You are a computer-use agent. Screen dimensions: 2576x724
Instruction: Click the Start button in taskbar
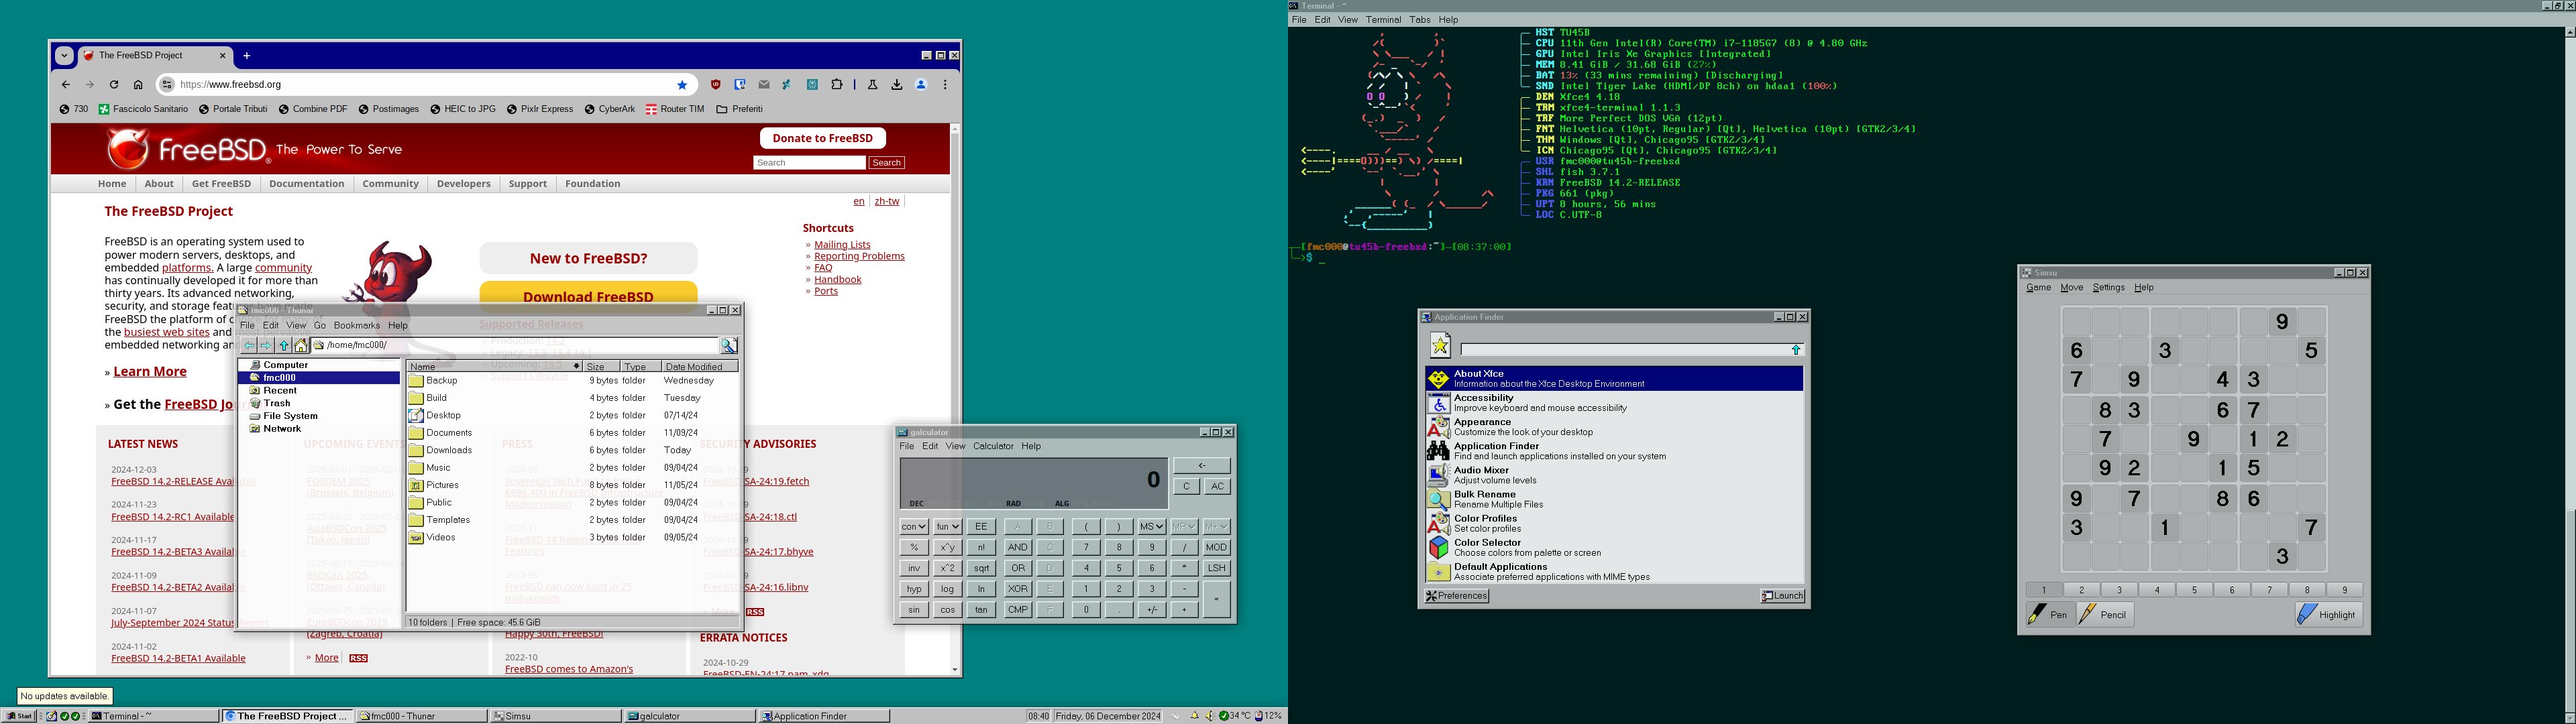coord(20,716)
